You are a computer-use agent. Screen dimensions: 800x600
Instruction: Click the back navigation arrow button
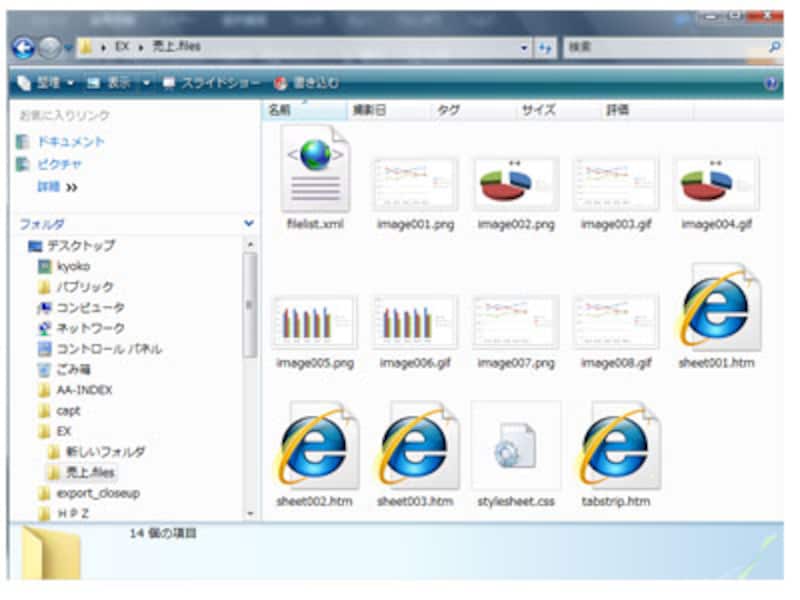23,47
